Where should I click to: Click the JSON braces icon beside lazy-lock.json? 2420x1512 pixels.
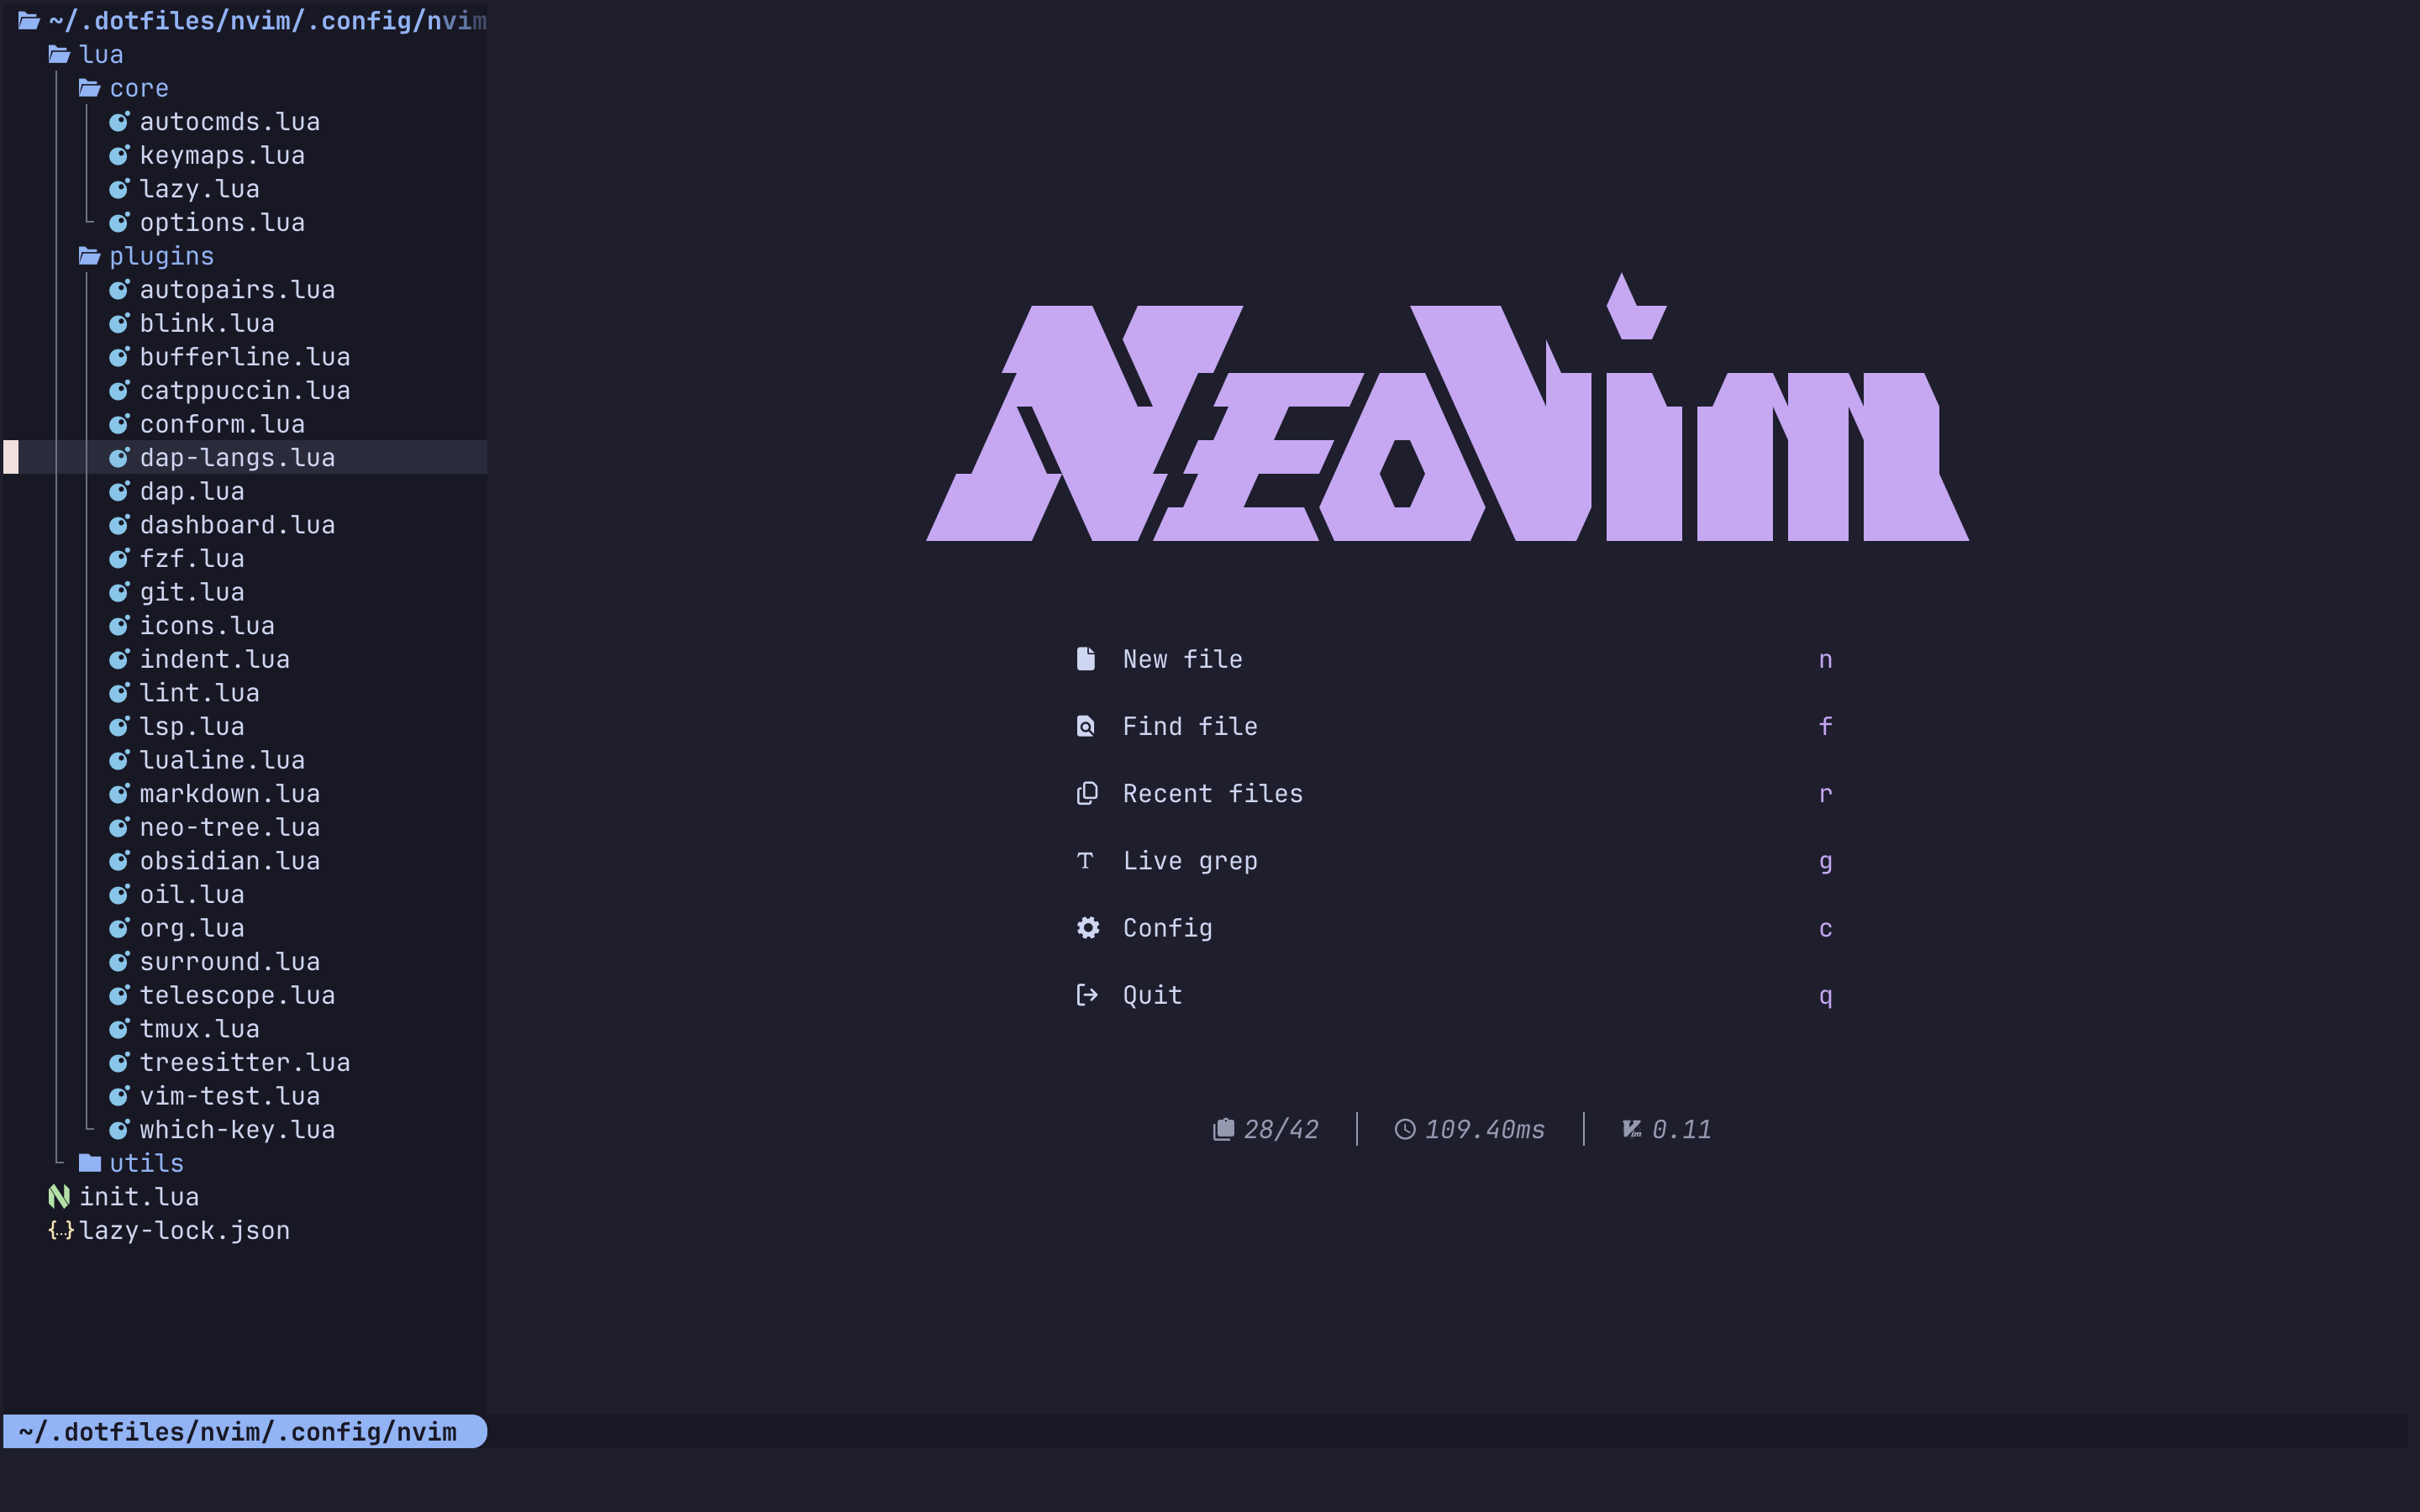(61, 1231)
